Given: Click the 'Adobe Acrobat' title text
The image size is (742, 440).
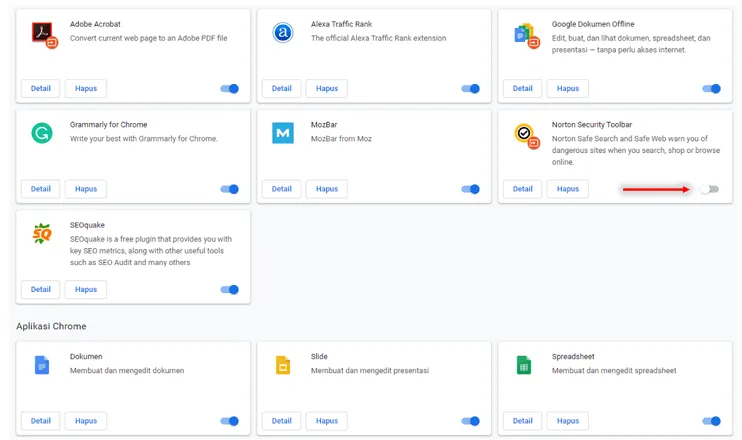Looking at the screenshot, I should click(x=95, y=24).
